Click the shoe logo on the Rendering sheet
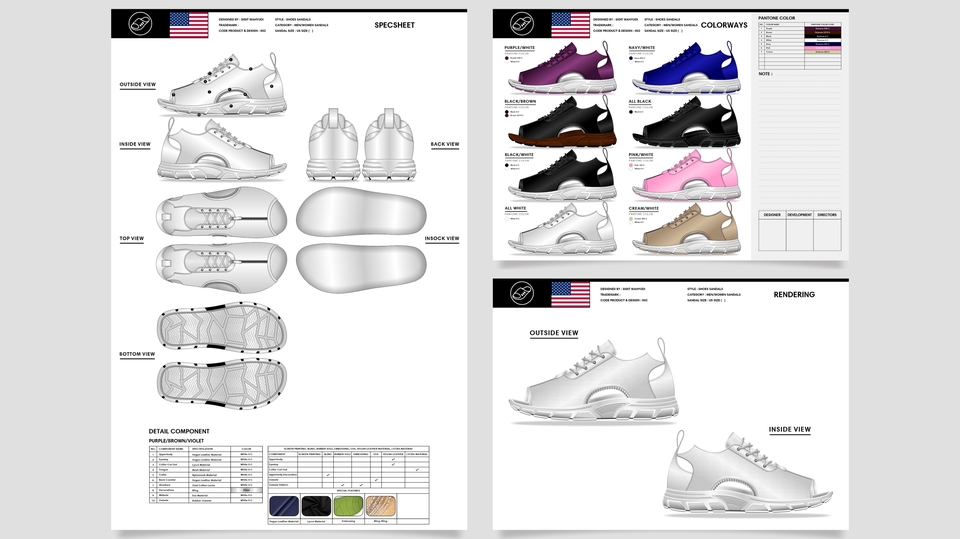Image resolution: width=960 pixels, height=539 pixels. 521,294
